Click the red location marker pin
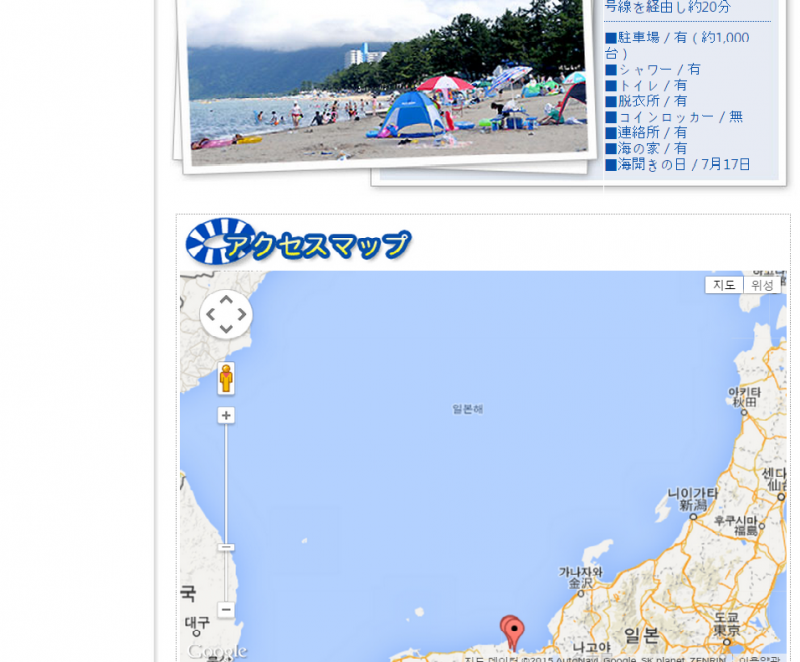 [513, 632]
